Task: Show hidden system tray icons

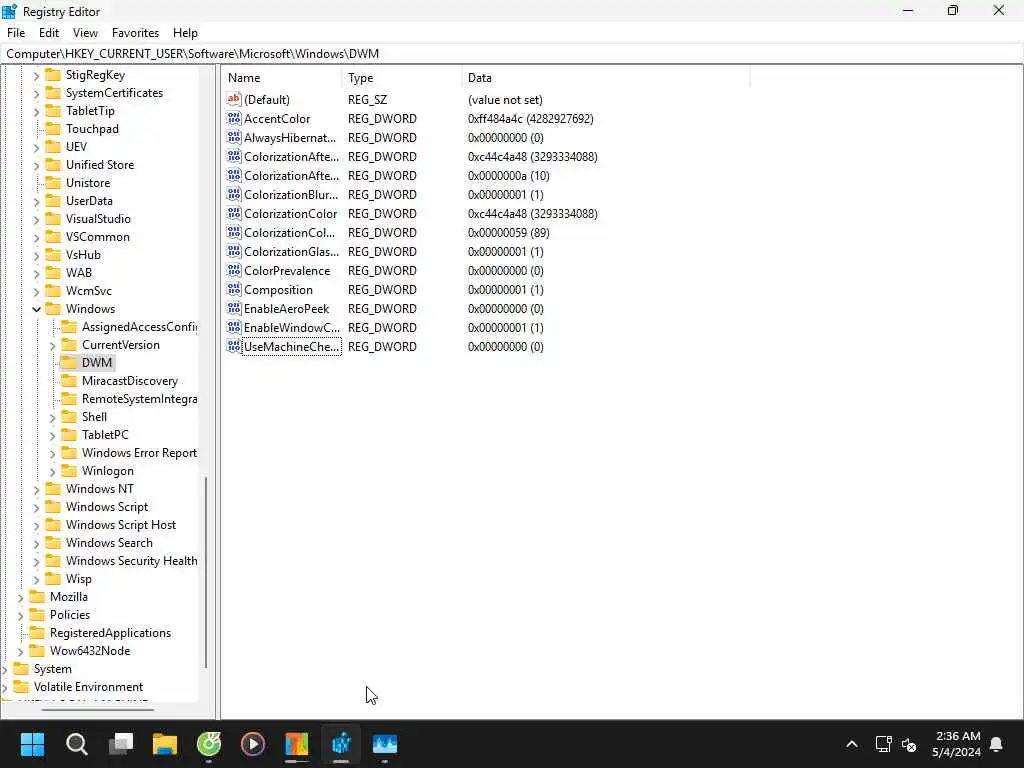Action: [x=852, y=744]
